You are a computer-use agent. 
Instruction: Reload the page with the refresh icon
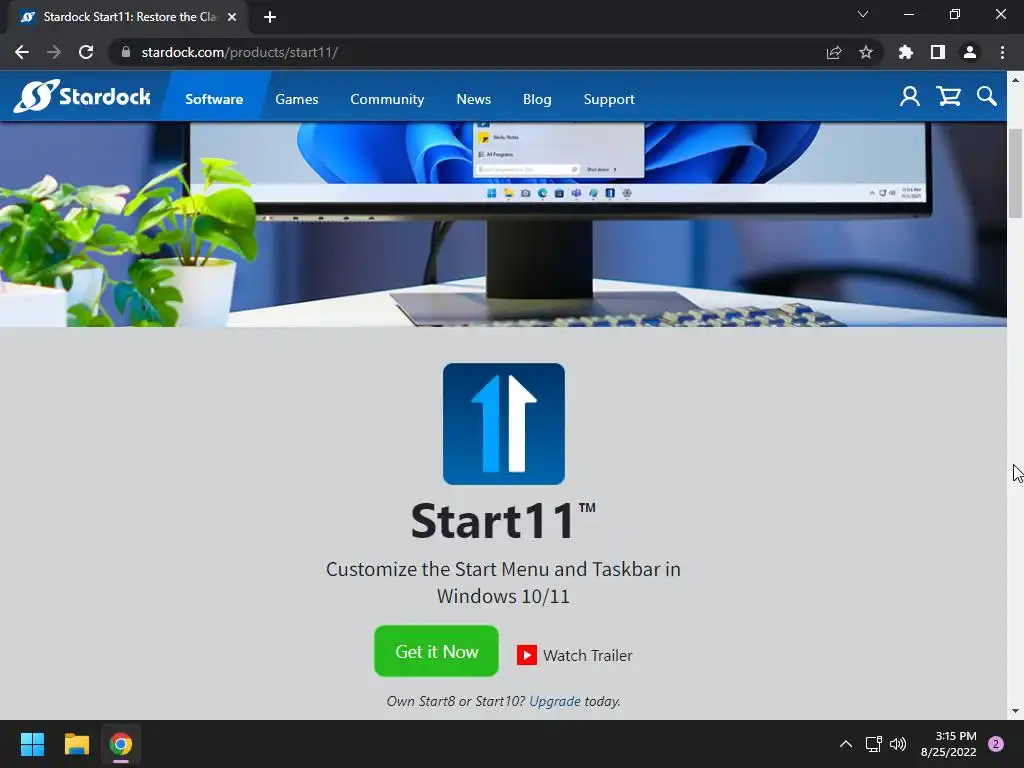tap(86, 52)
